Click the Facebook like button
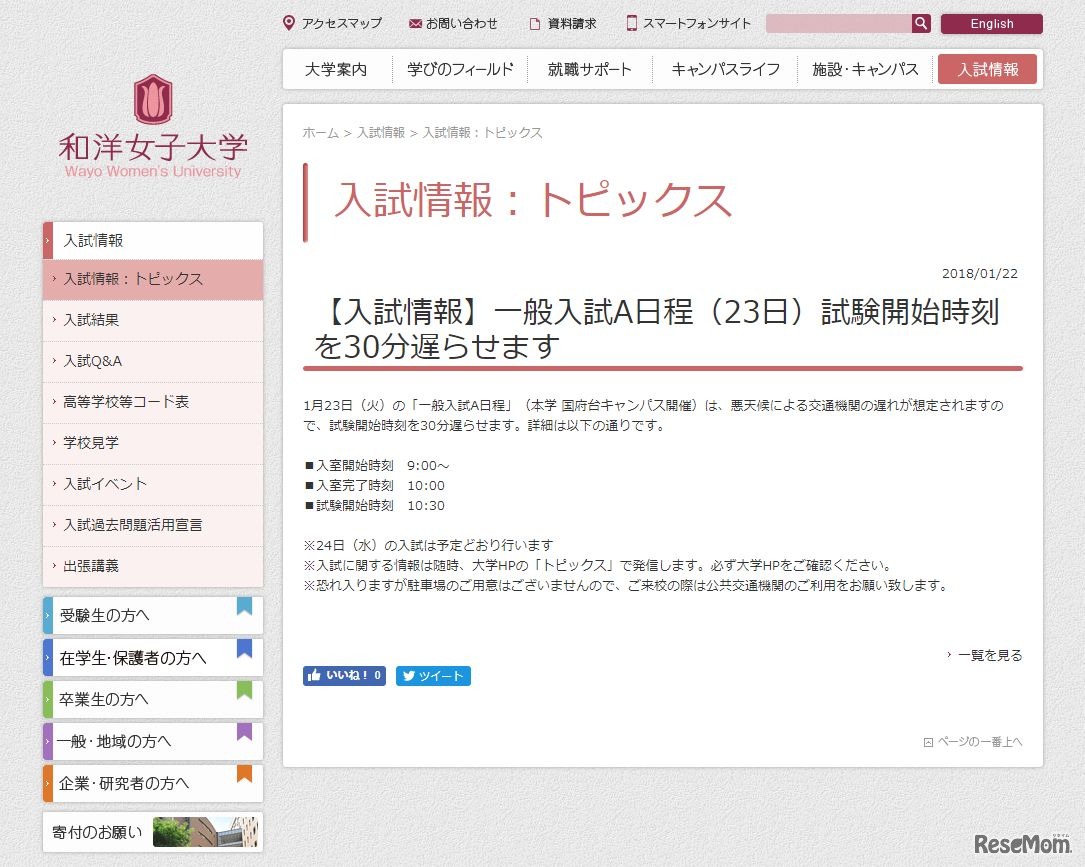 (344, 676)
